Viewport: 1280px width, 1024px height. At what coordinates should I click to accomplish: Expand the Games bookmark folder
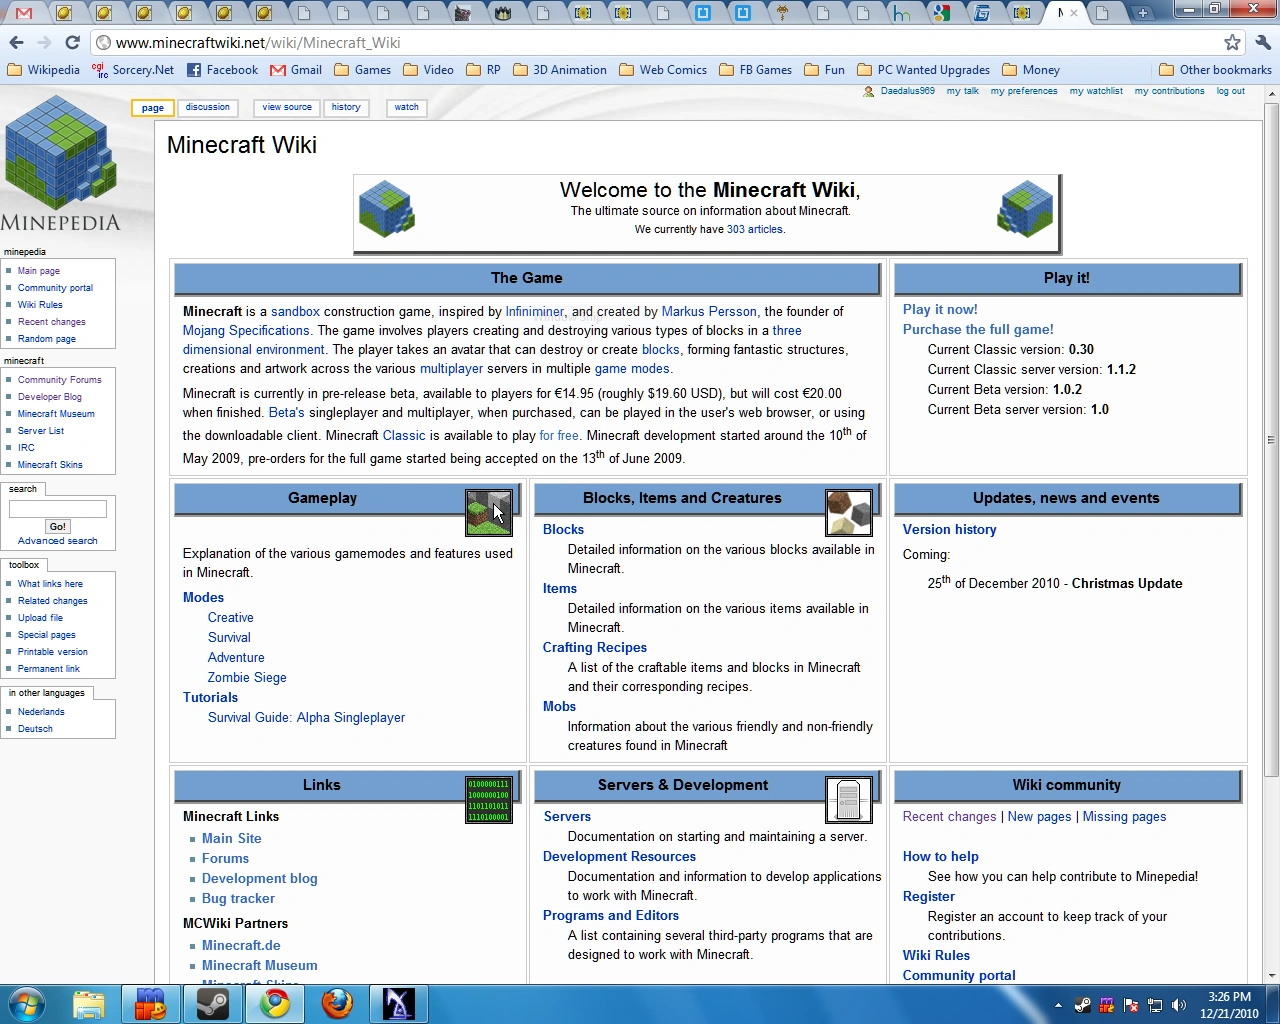(x=362, y=70)
